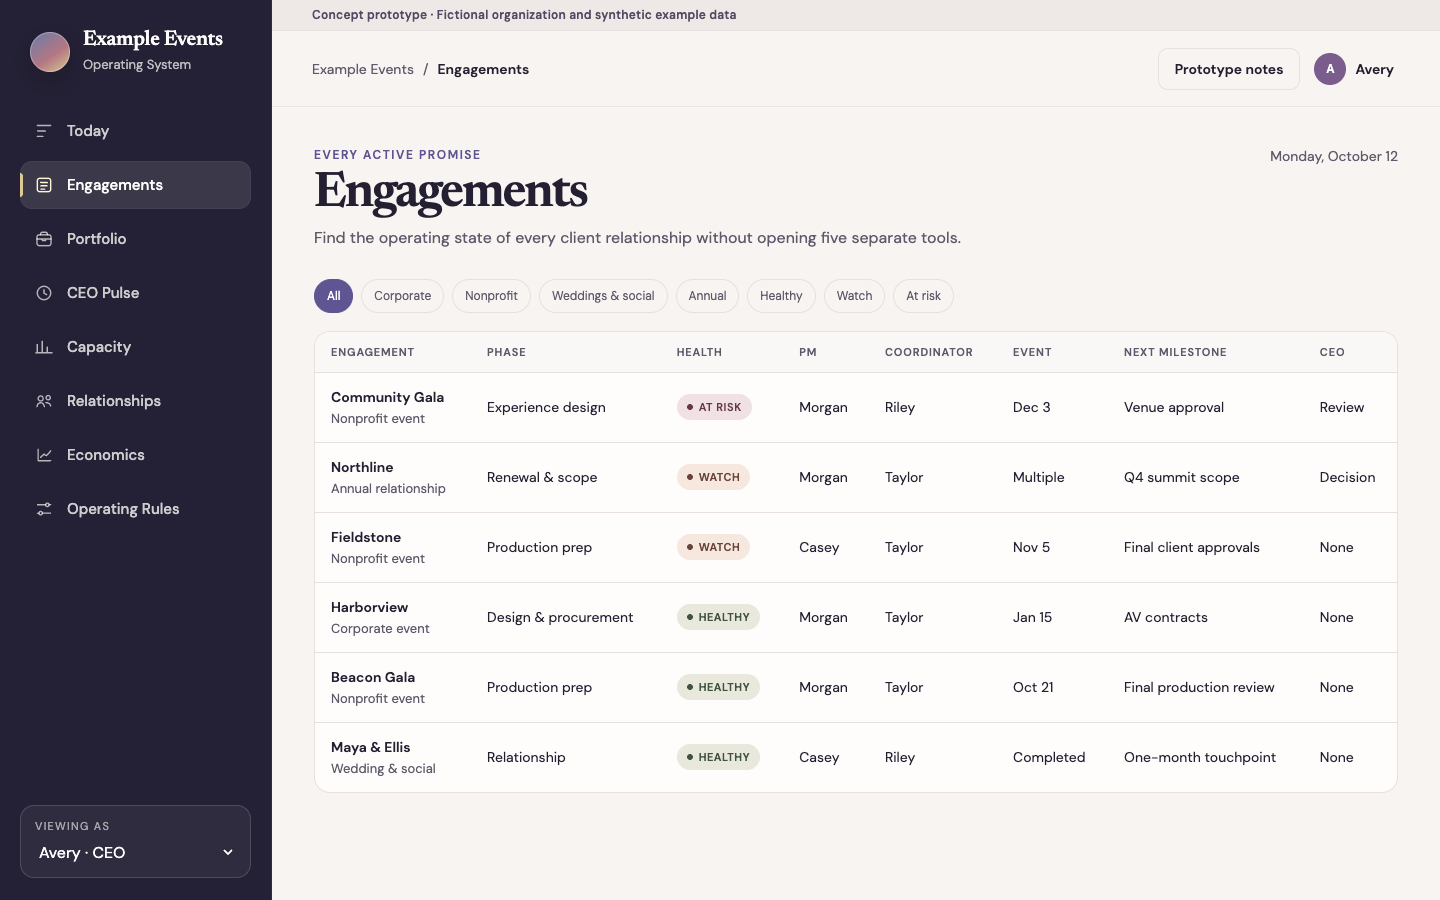The width and height of the screenshot is (1440, 900).
Task: Click the Beacon Gala engagement name
Action: 373,677
